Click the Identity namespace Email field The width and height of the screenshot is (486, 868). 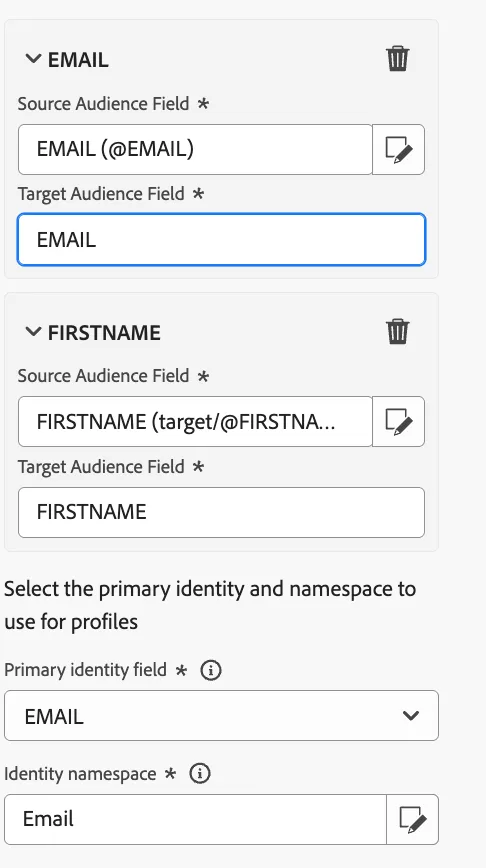(x=195, y=820)
